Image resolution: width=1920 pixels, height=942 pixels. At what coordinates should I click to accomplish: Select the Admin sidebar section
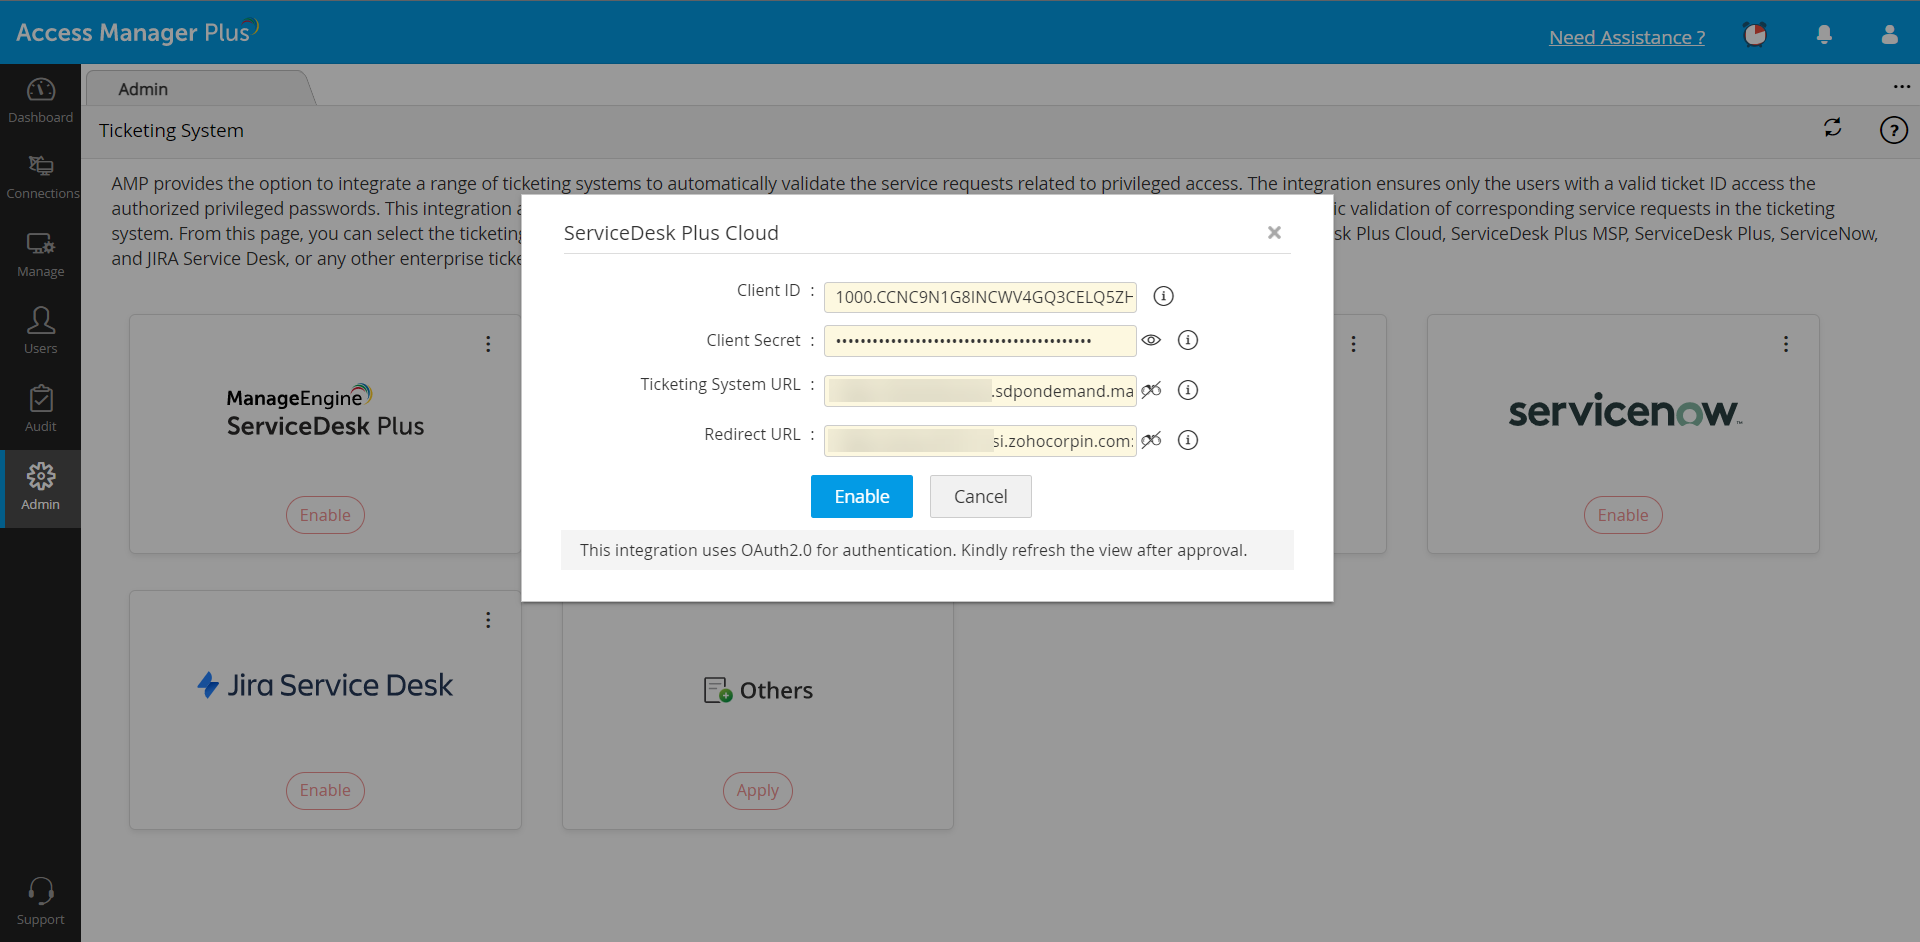40,488
